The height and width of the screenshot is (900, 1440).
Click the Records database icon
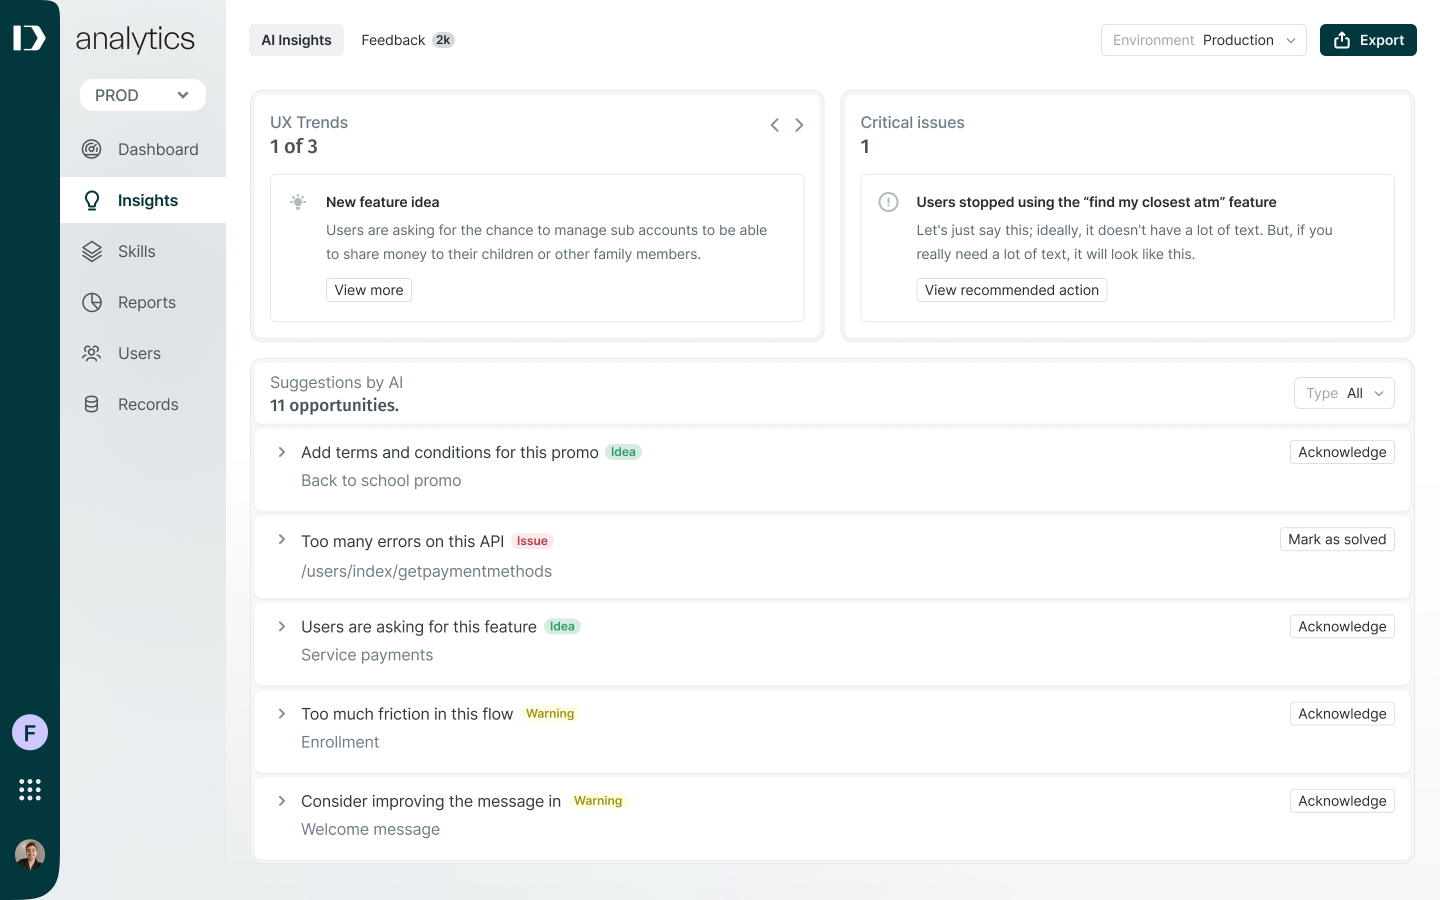pyautogui.click(x=92, y=404)
